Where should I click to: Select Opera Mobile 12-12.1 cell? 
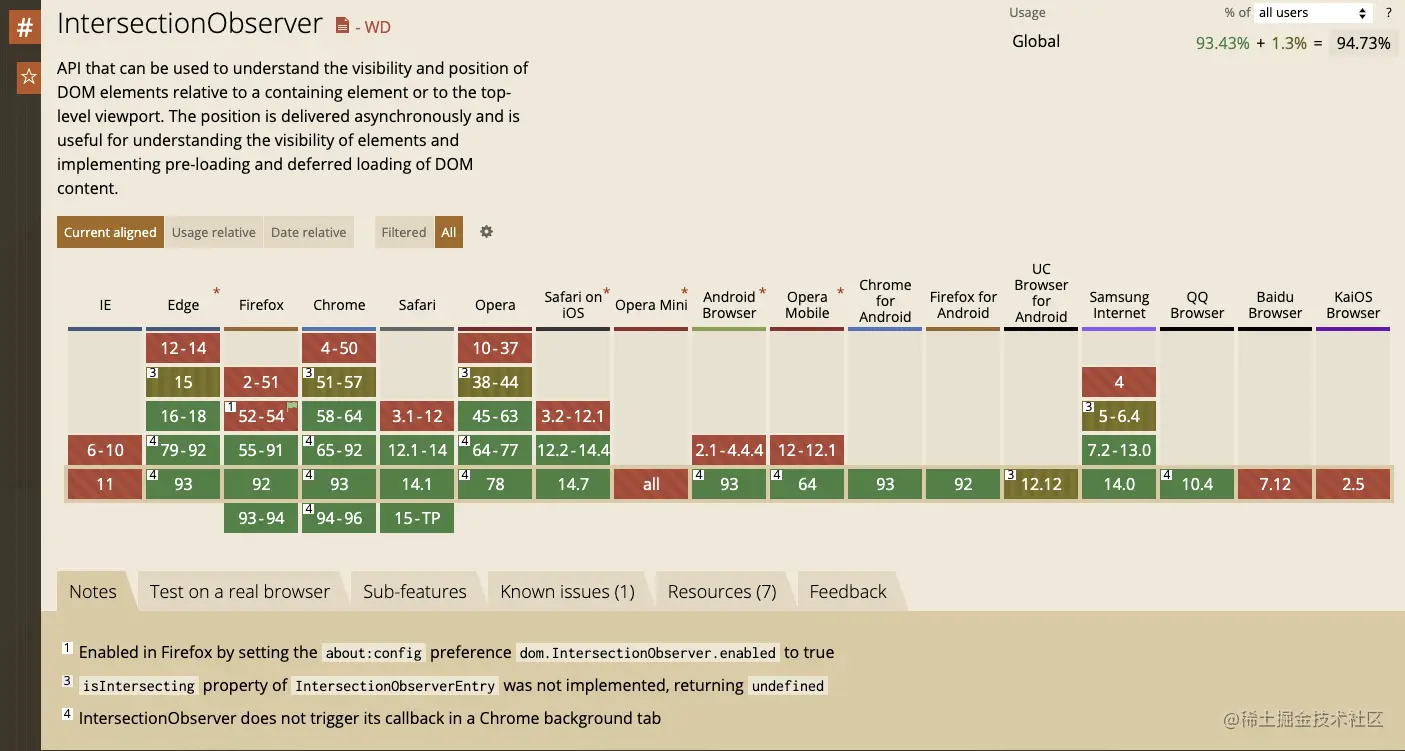[807, 450]
